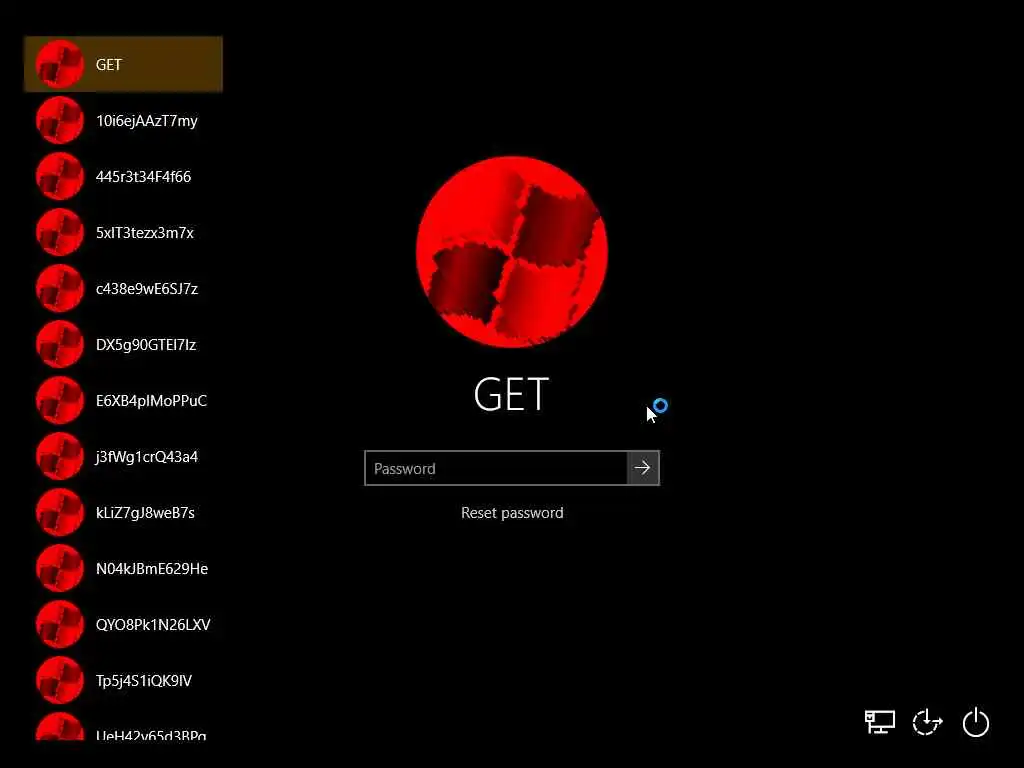The width and height of the screenshot is (1024, 768).
Task: Click the GET account name in user list
Action: [x=108, y=65]
